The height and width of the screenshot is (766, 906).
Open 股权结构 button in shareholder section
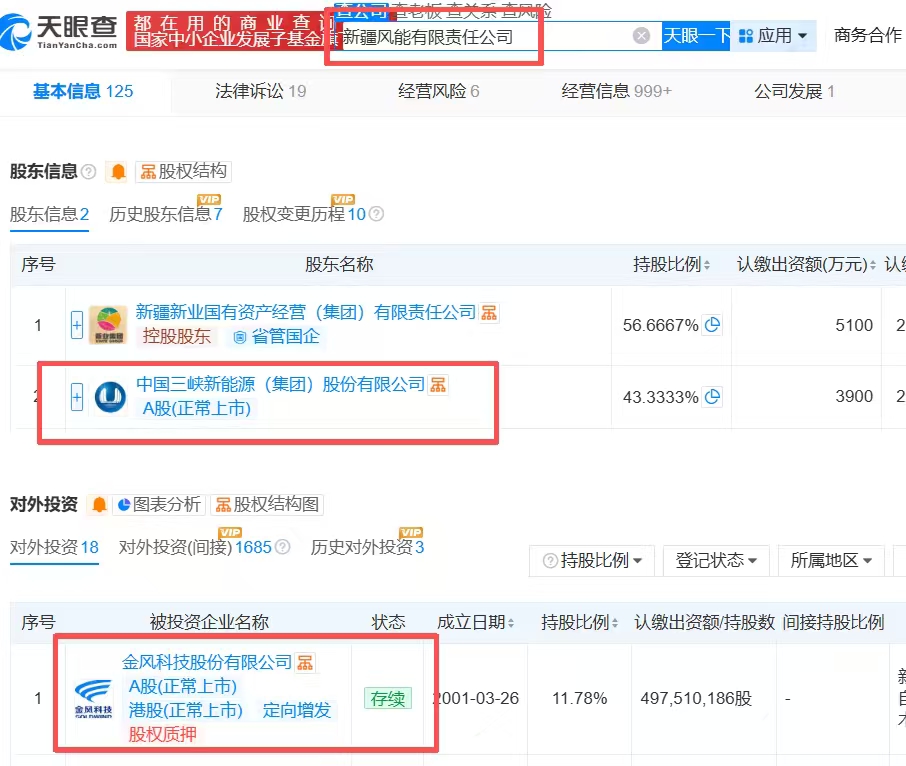pos(183,172)
